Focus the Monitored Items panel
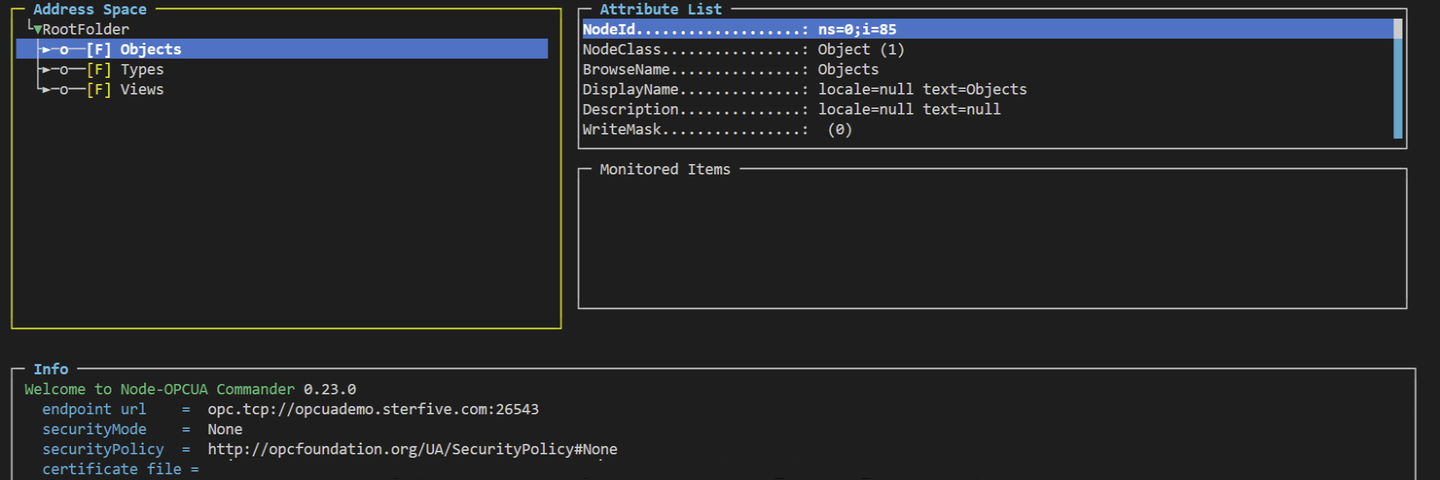This screenshot has width=1440, height=480. click(992, 240)
